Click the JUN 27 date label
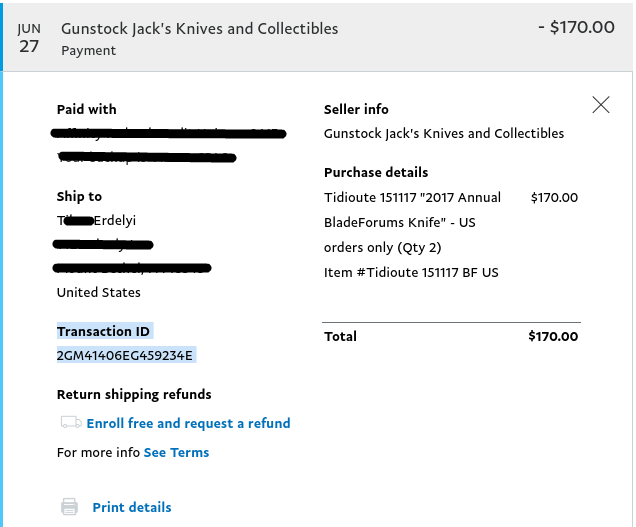 pos(29,37)
